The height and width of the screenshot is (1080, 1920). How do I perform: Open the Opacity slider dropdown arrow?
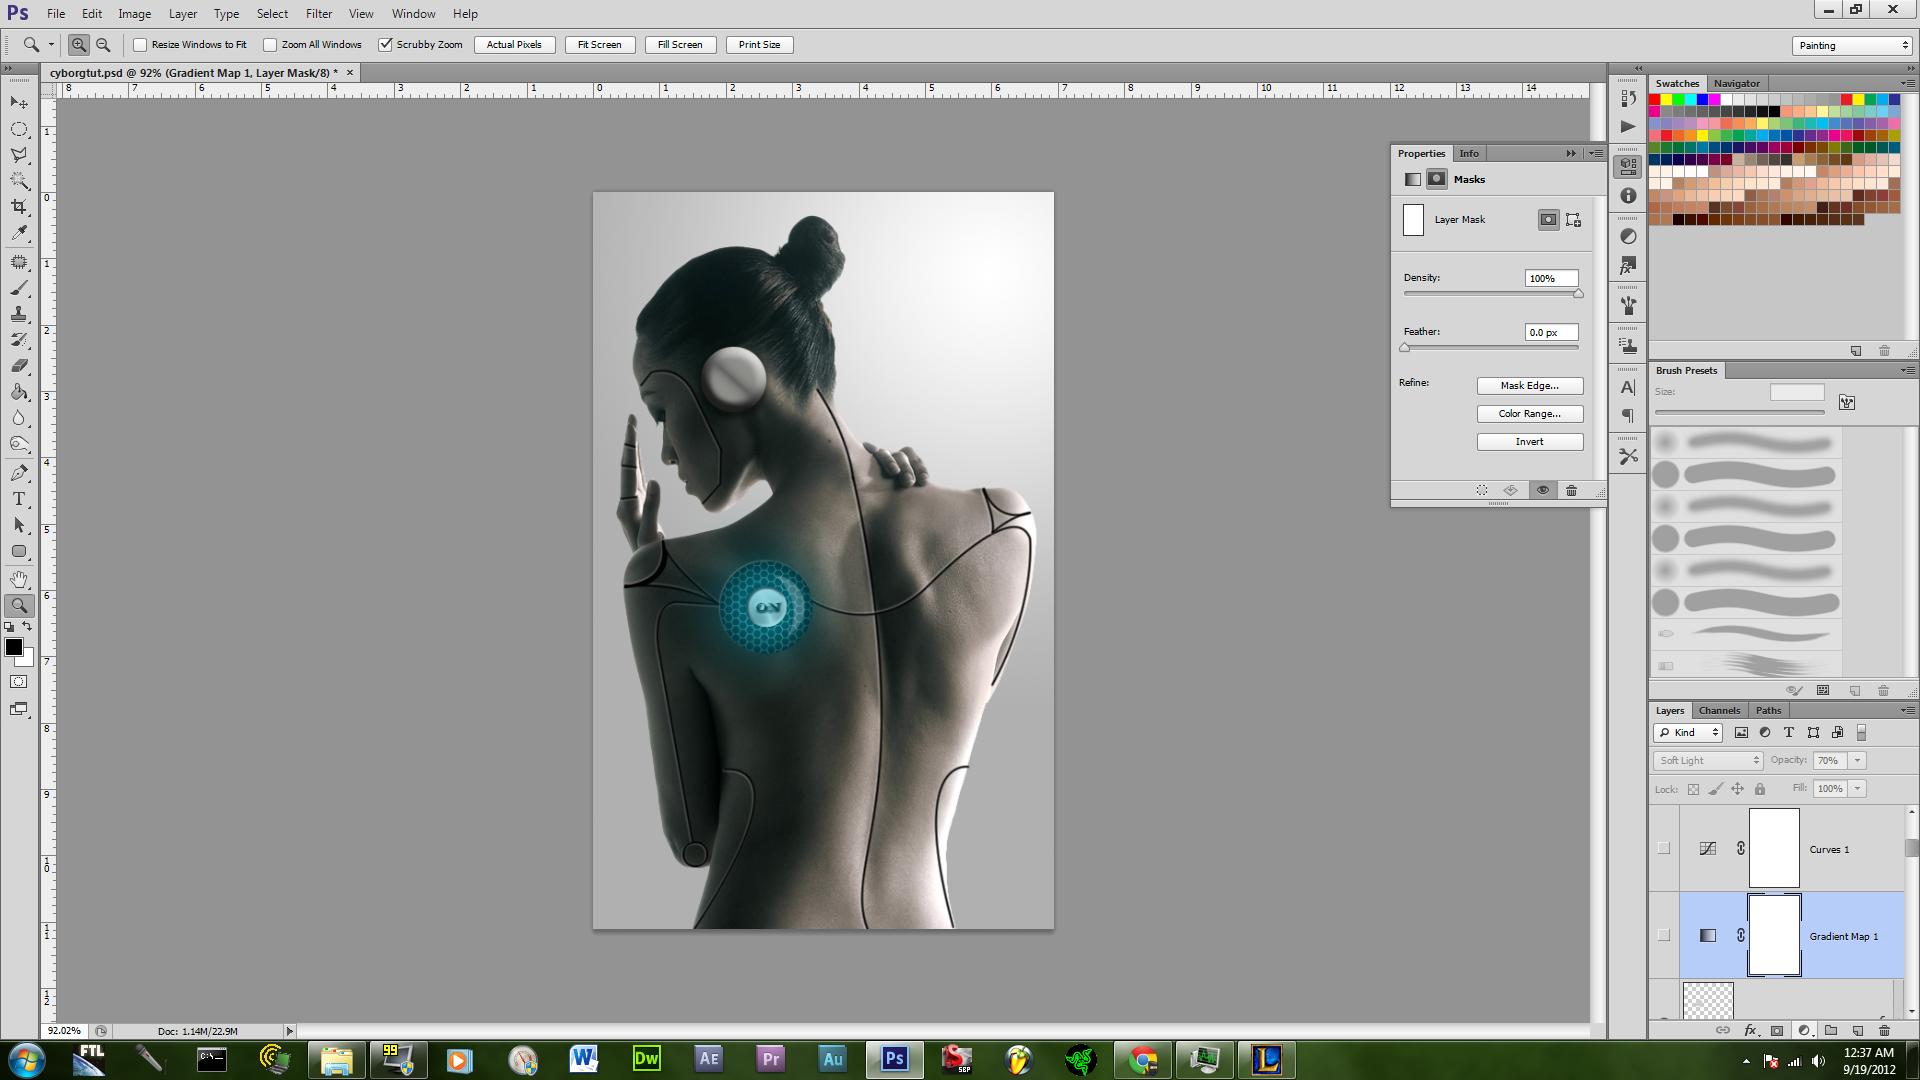[1857, 761]
